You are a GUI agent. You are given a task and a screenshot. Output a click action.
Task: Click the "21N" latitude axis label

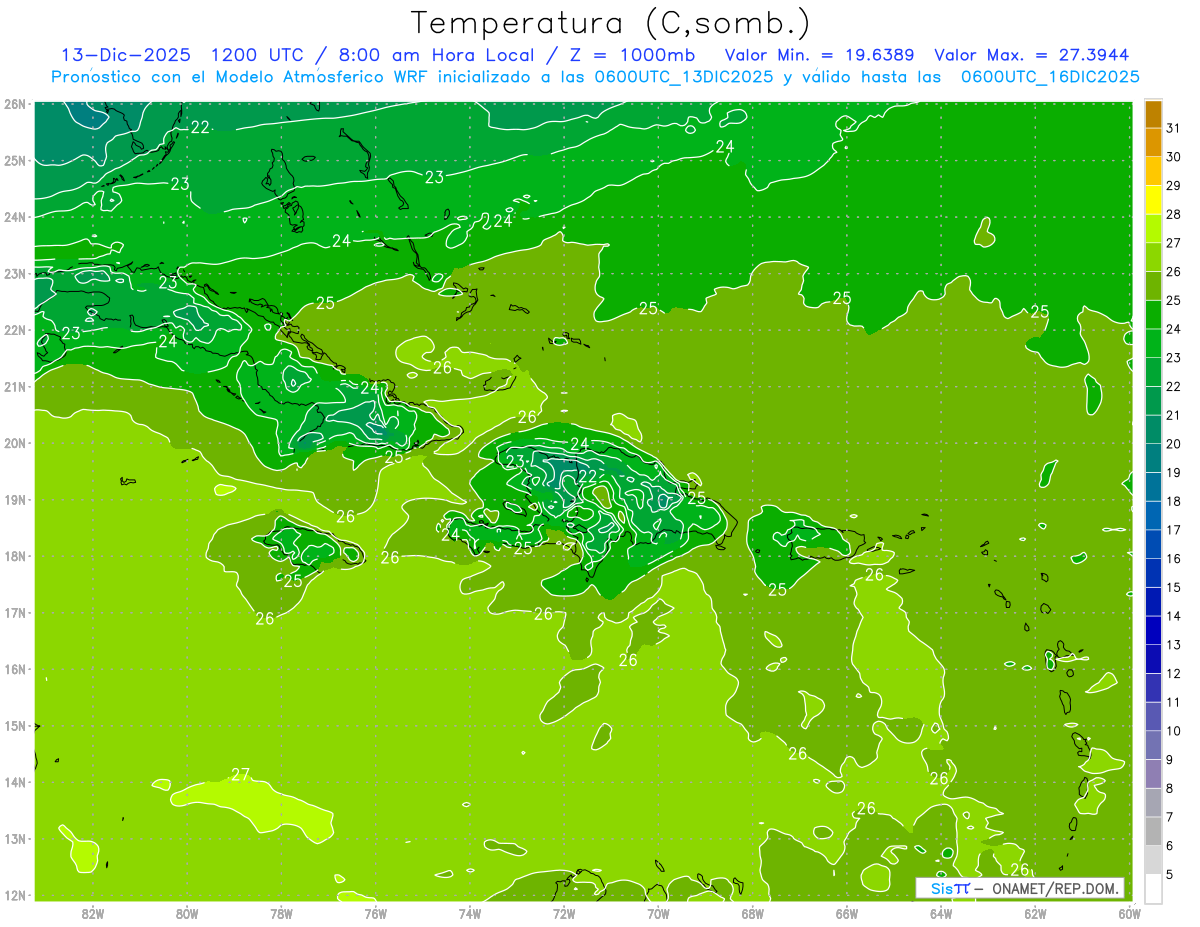[15, 386]
